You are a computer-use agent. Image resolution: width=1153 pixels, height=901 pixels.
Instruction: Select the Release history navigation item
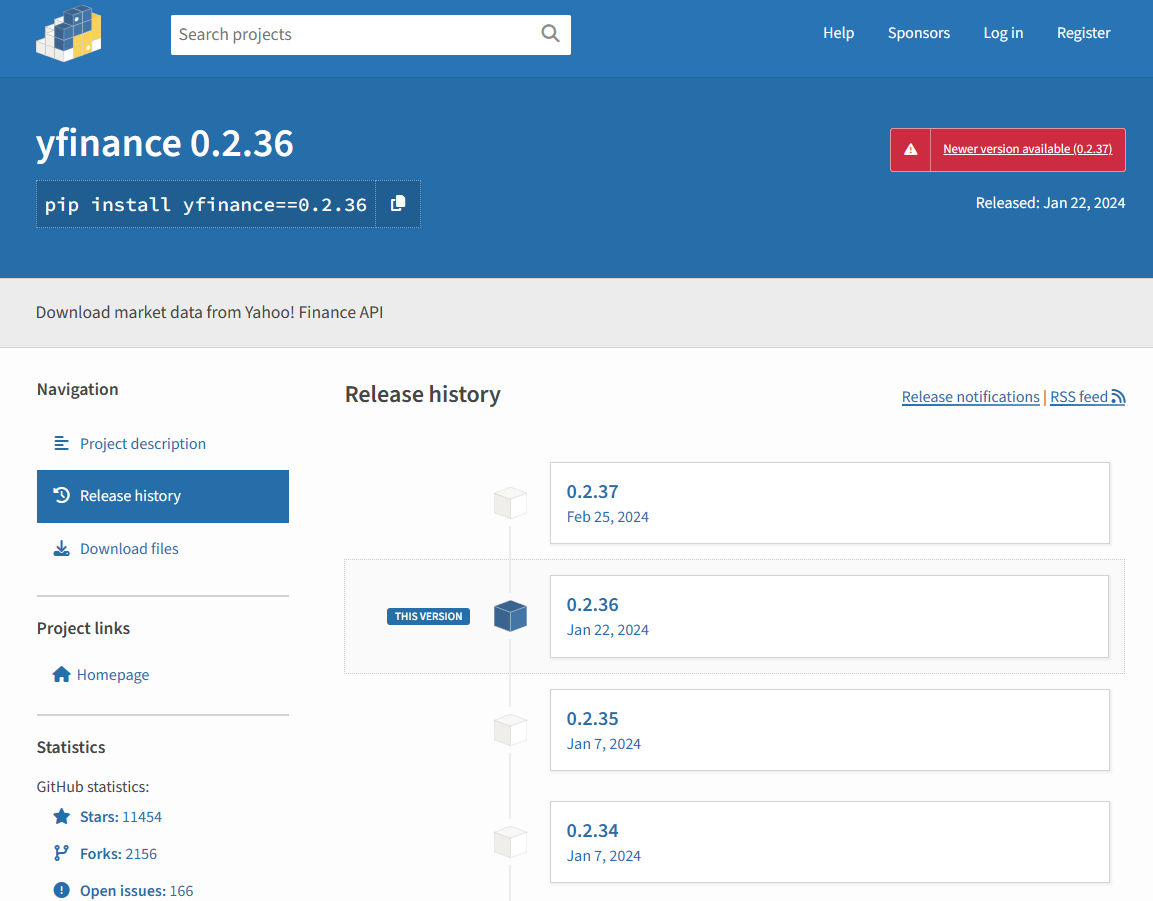130,495
